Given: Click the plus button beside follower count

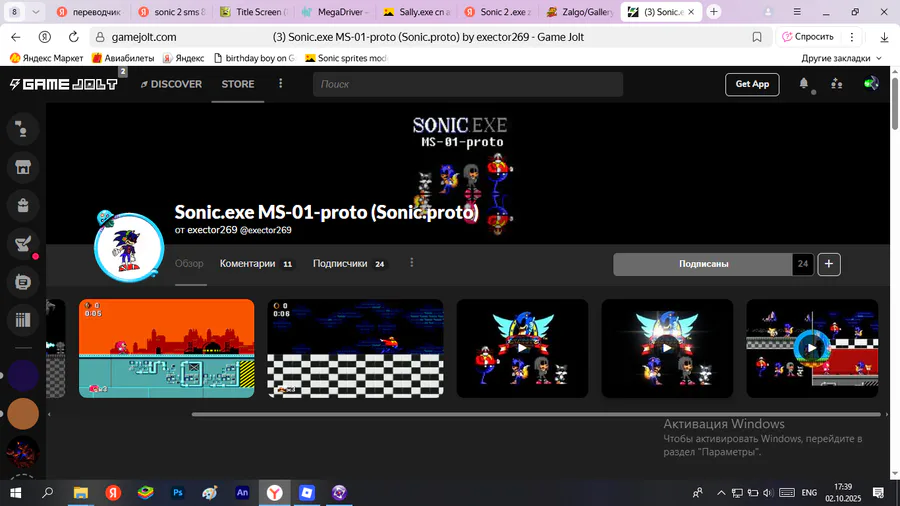Looking at the screenshot, I should [829, 264].
